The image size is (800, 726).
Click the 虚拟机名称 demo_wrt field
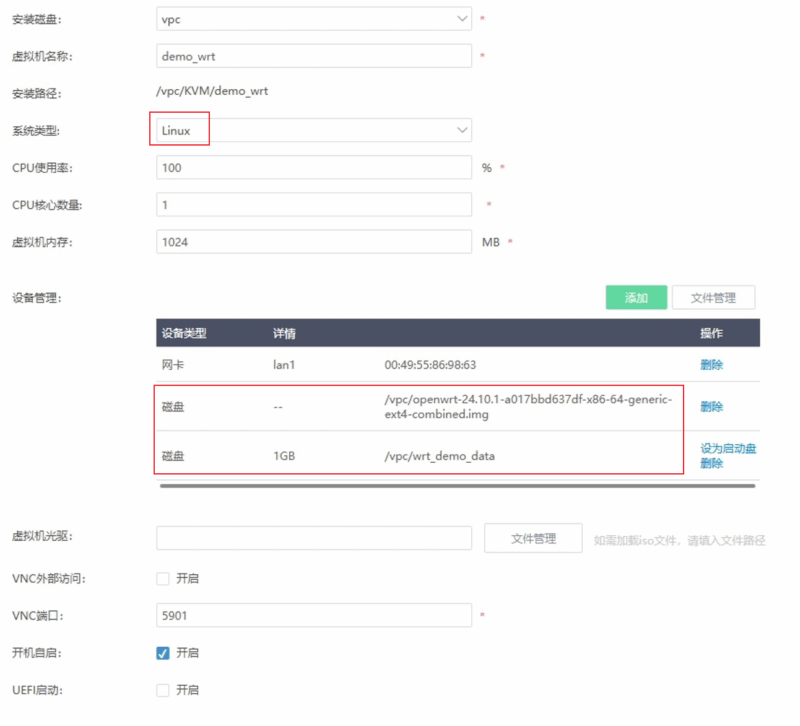(x=313, y=56)
